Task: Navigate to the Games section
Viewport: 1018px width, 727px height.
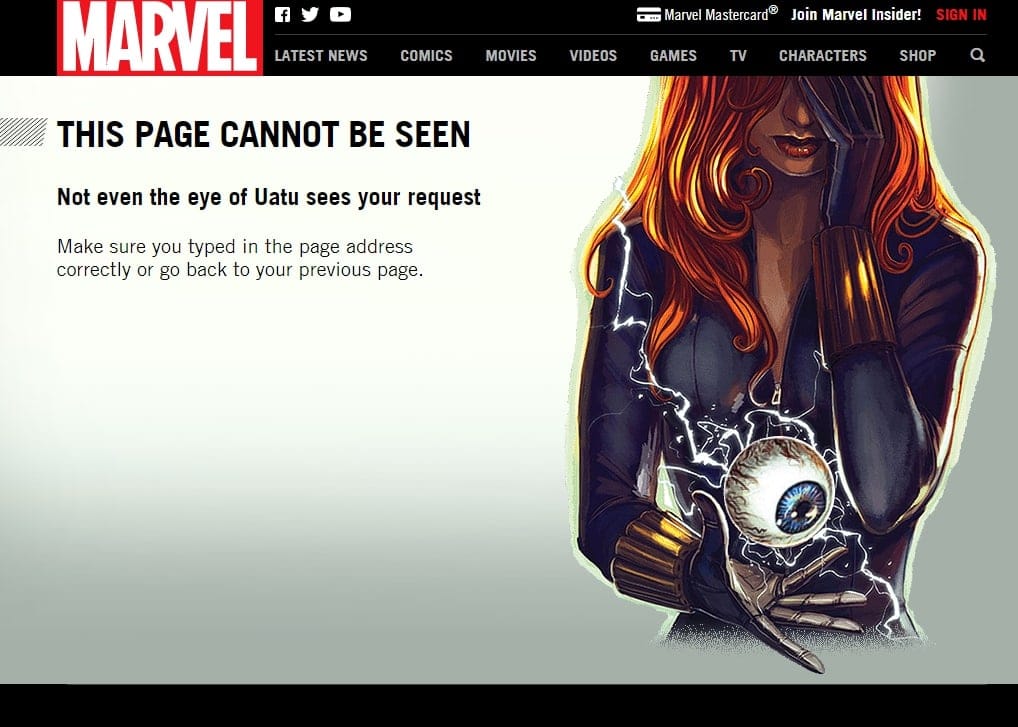Action: click(673, 56)
